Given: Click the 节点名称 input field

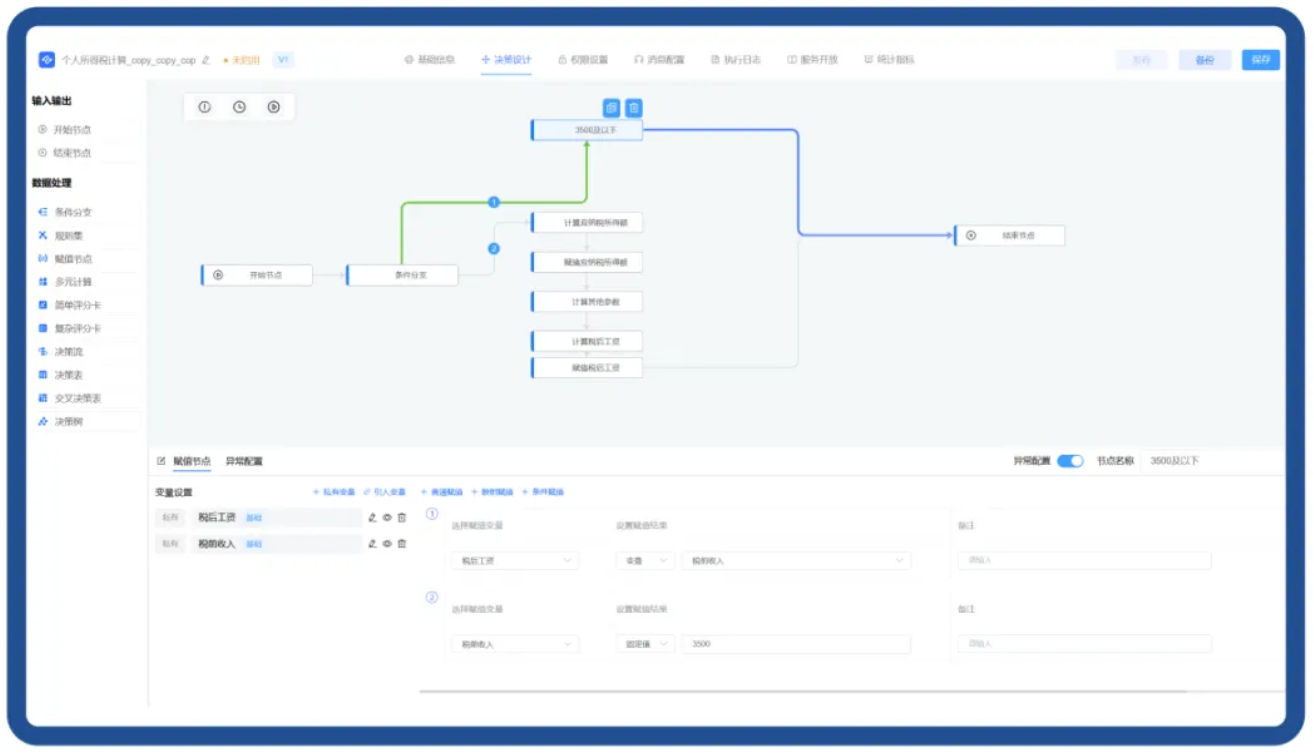Looking at the screenshot, I should point(1210,461).
